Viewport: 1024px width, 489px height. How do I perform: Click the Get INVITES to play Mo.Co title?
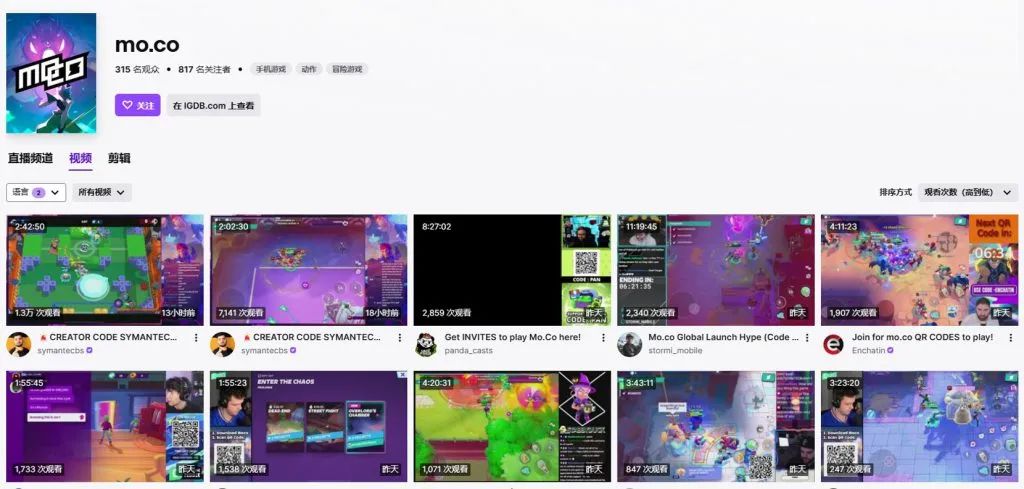pyautogui.click(x=513, y=338)
